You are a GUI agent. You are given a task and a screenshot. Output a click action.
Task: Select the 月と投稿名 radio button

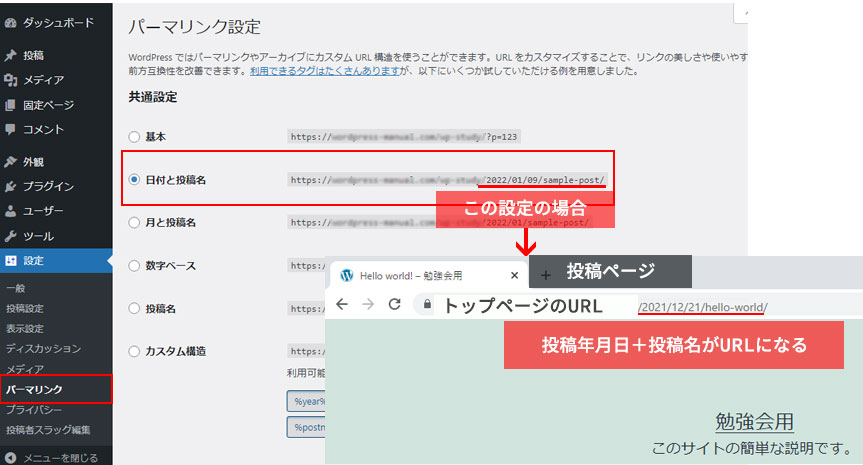coord(134,222)
